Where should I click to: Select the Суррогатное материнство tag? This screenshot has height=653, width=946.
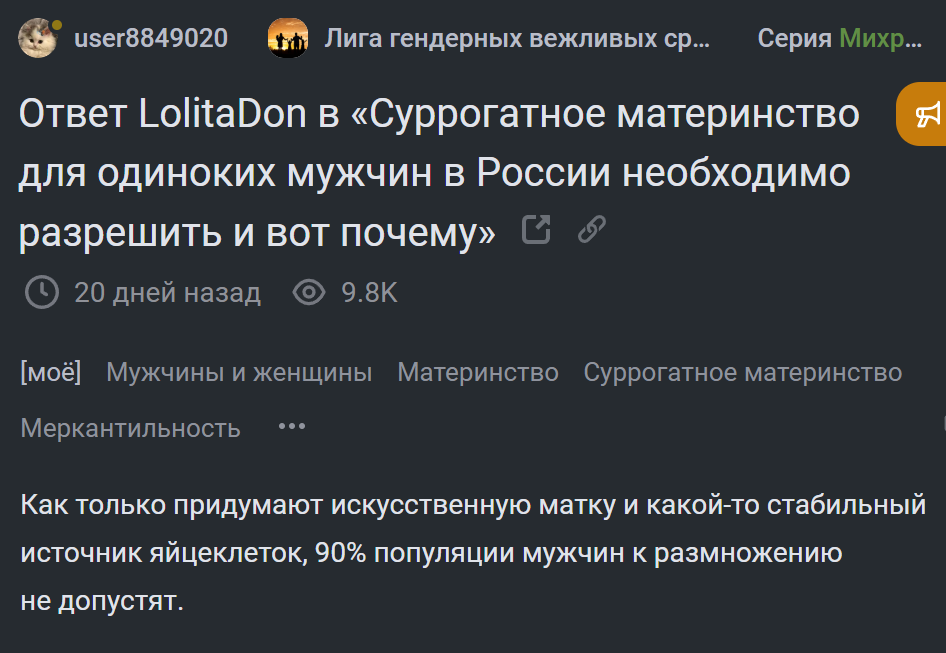(742, 373)
